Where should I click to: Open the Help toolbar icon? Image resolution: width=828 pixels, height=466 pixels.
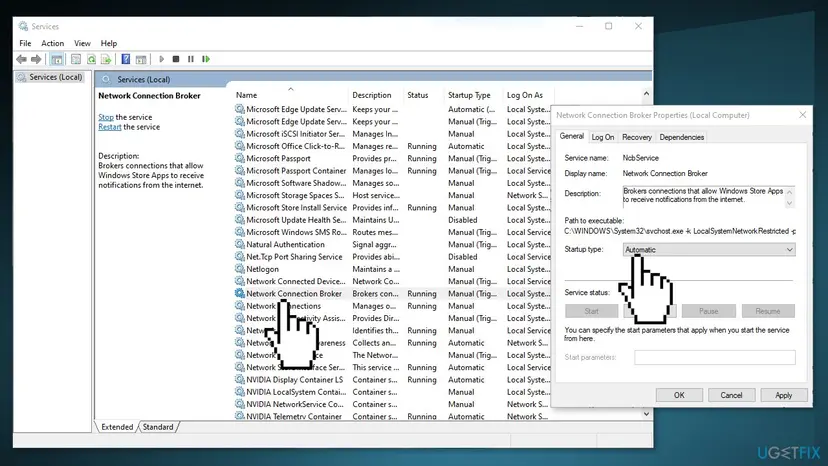(126, 59)
